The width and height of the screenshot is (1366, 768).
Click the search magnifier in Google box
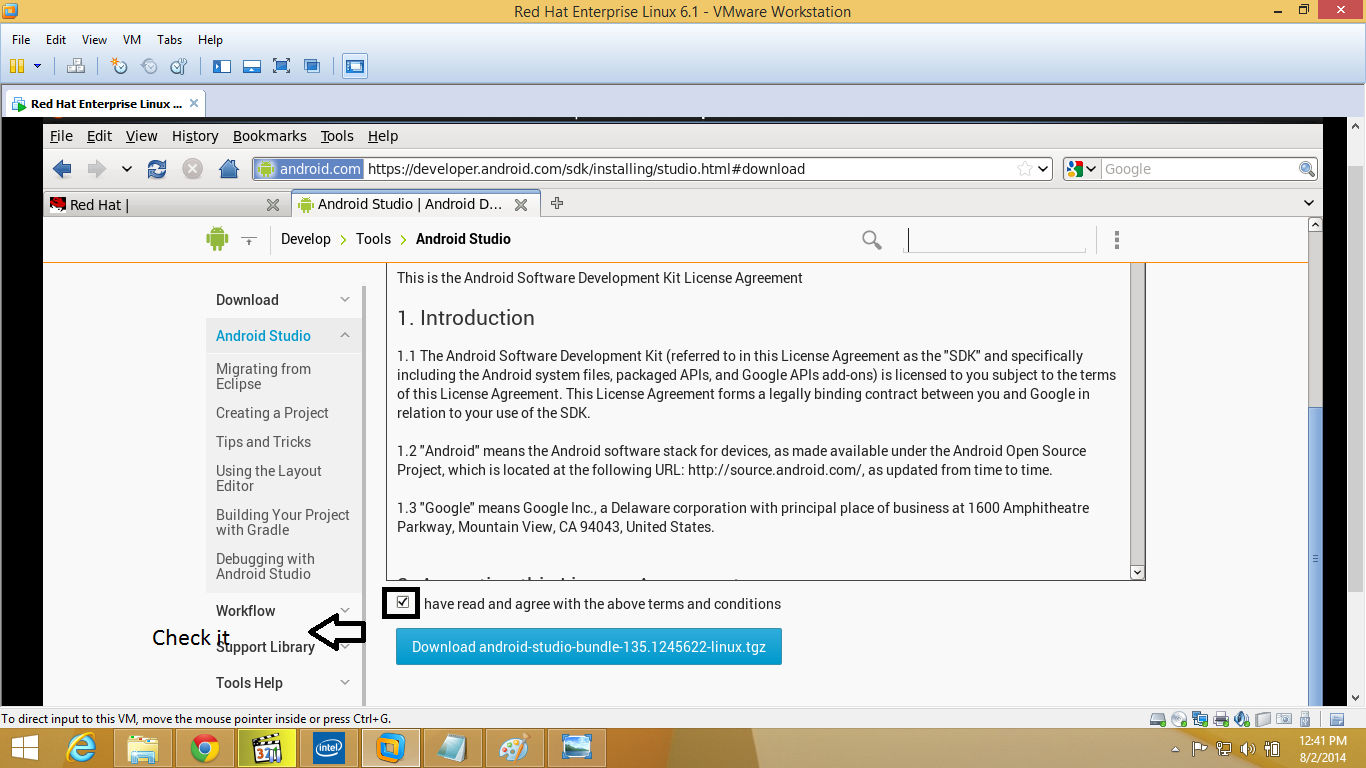click(1306, 169)
